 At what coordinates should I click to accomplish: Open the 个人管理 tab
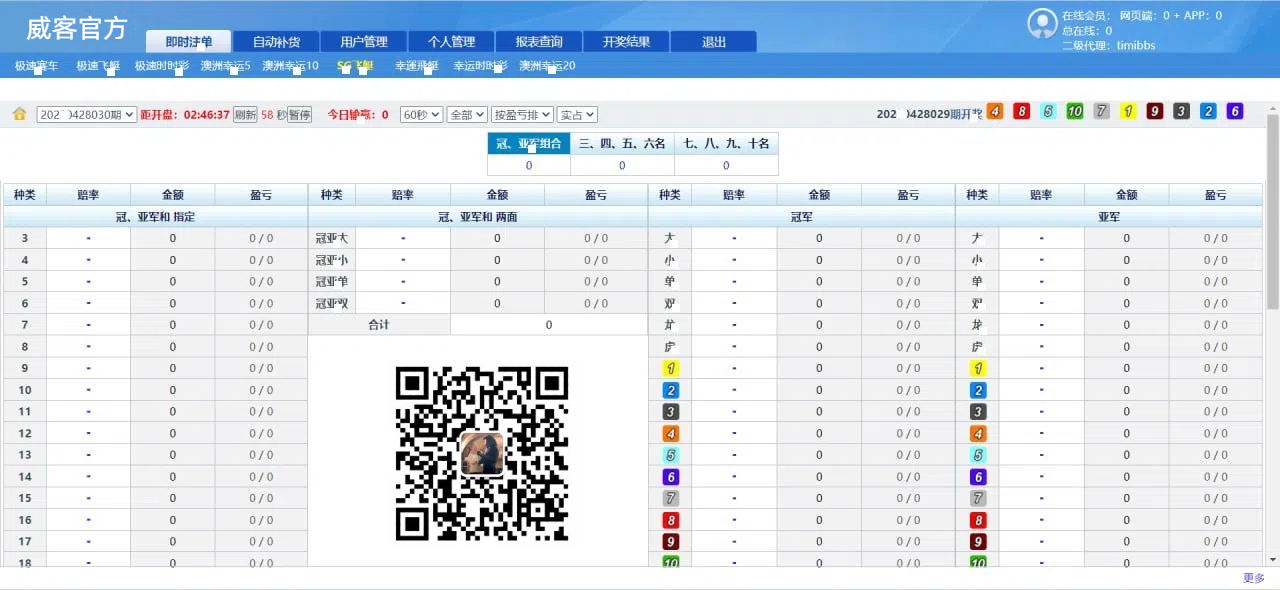click(x=451, y=42)
